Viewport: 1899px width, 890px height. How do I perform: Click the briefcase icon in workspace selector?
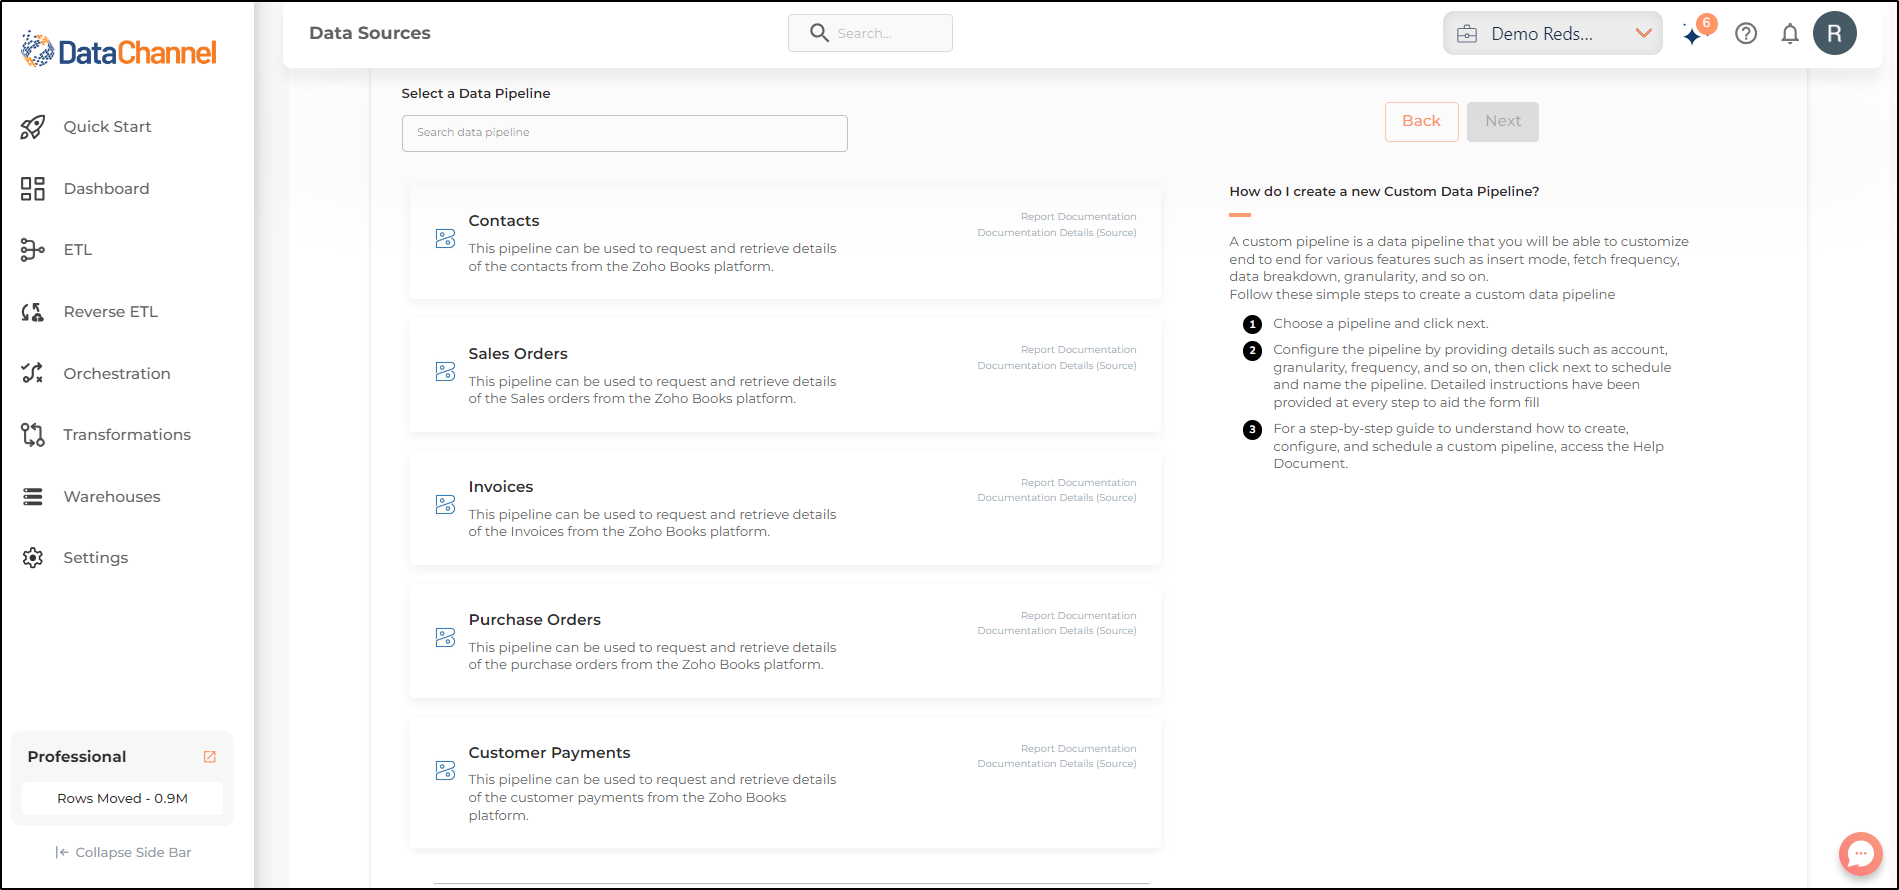(1467, 34)
